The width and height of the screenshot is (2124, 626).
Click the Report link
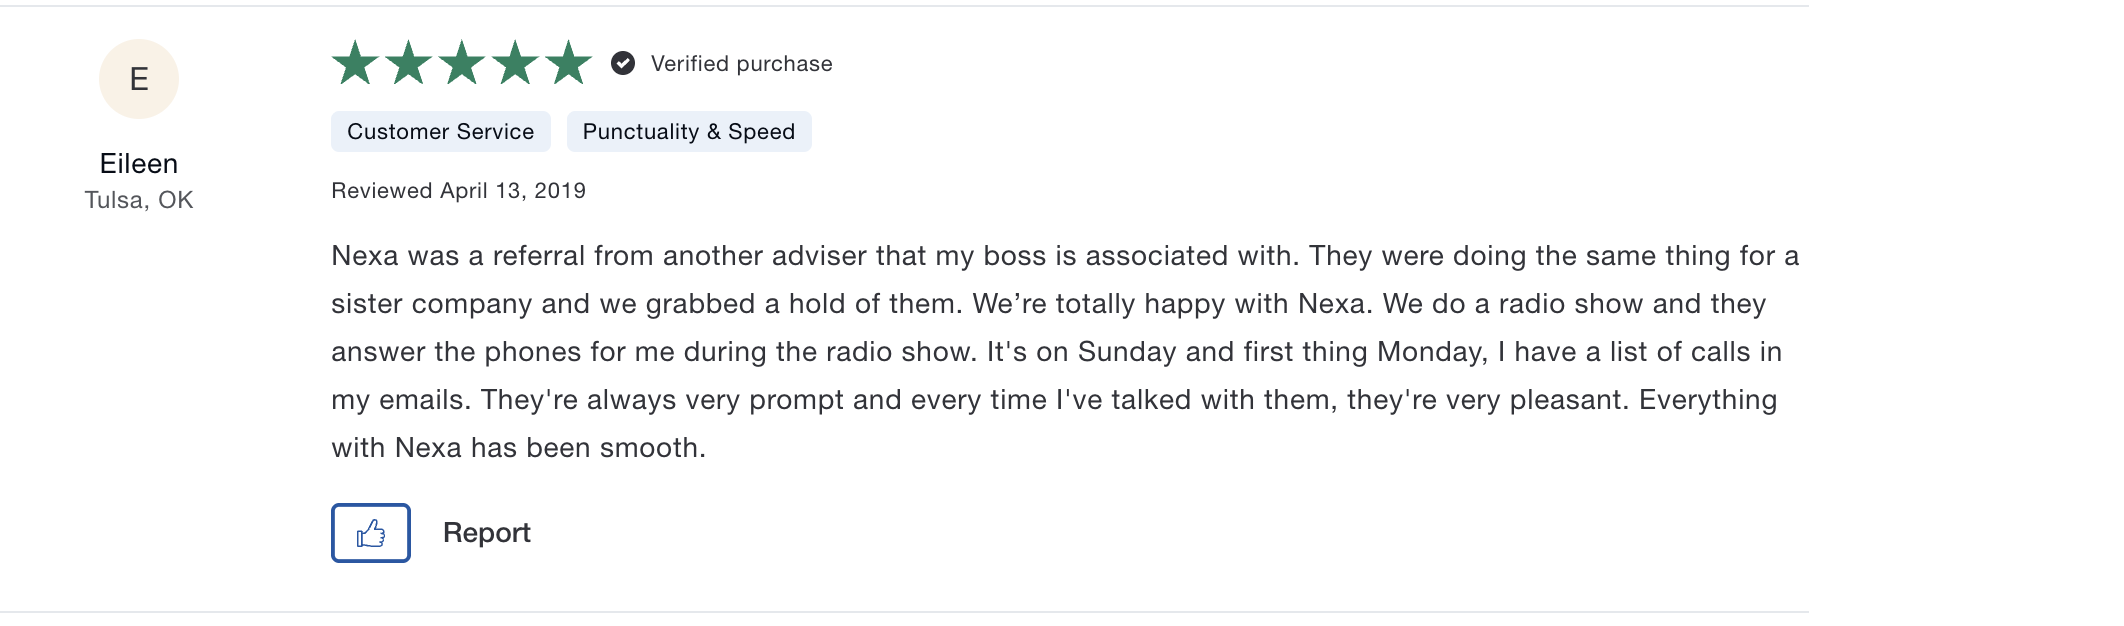(x=486, y=533)
